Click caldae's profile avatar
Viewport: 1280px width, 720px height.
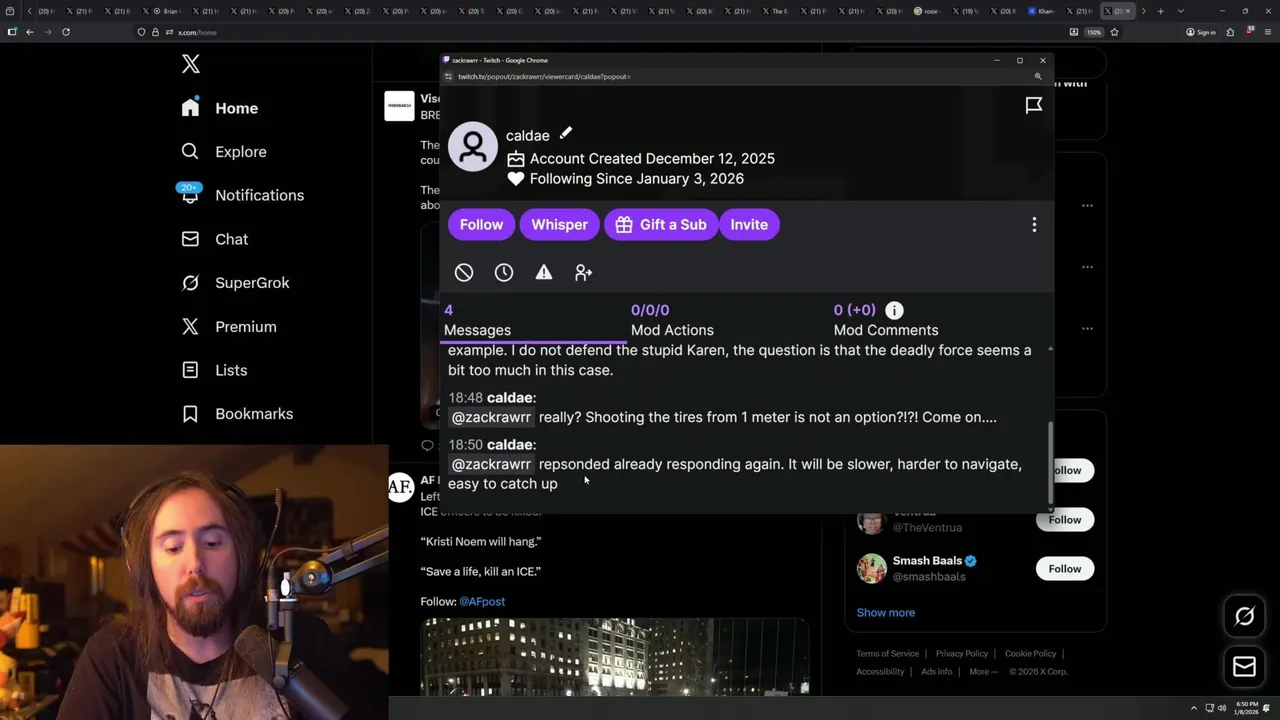tap(473, 147)
